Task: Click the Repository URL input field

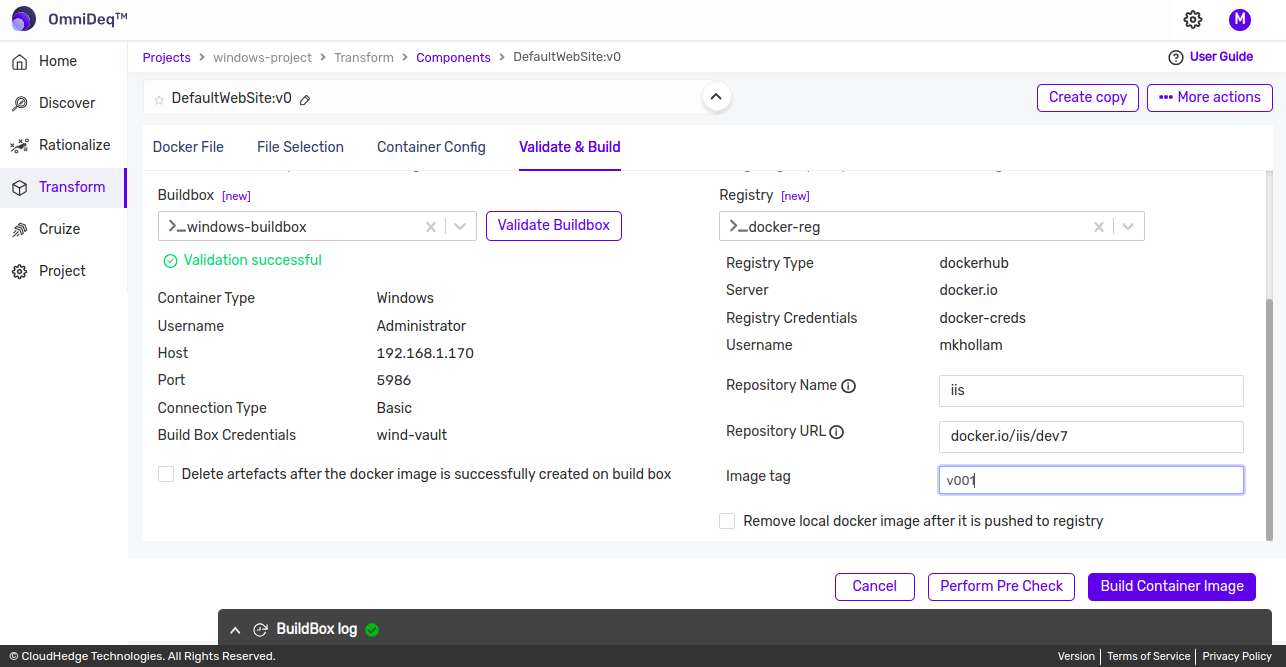Action: pyautogui.click(x=1091, y=437)
